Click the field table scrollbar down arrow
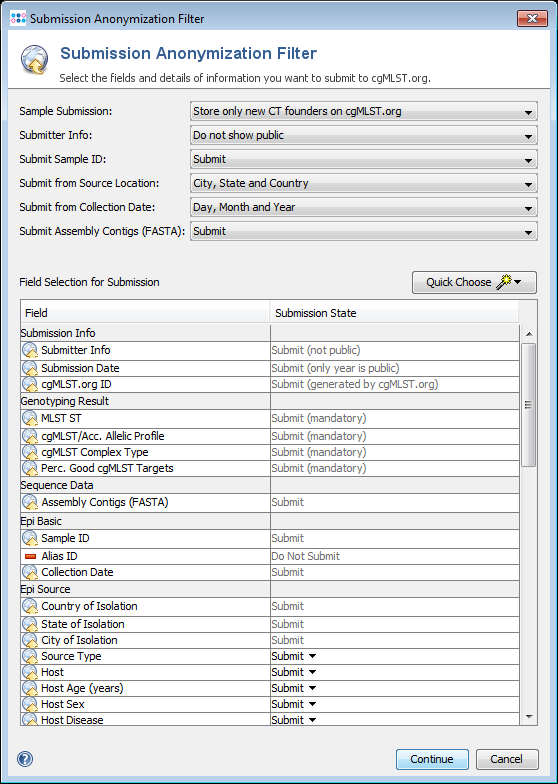Image resolution: width=558 pixels, height=784 pixels. (529, 718)
